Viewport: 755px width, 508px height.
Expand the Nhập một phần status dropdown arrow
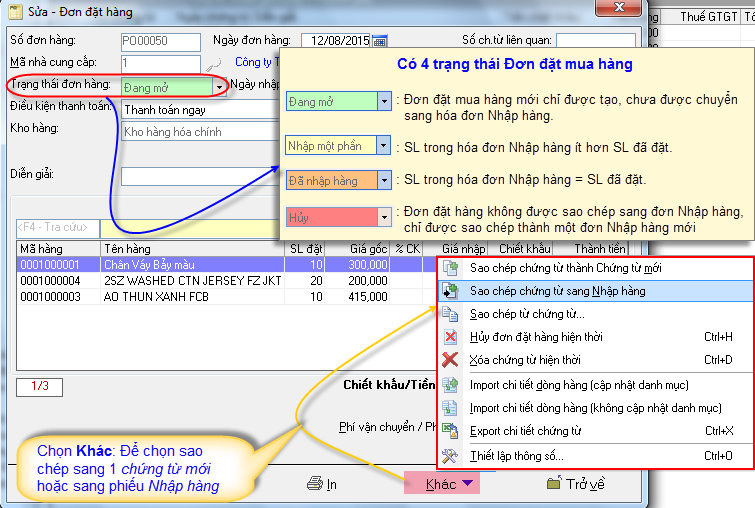tap(383, 145)
